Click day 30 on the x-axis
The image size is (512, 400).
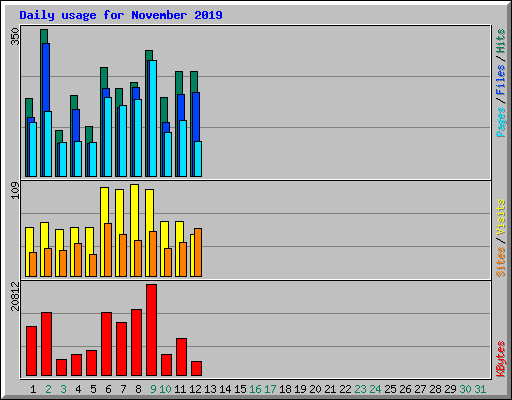tap(465, 389)
